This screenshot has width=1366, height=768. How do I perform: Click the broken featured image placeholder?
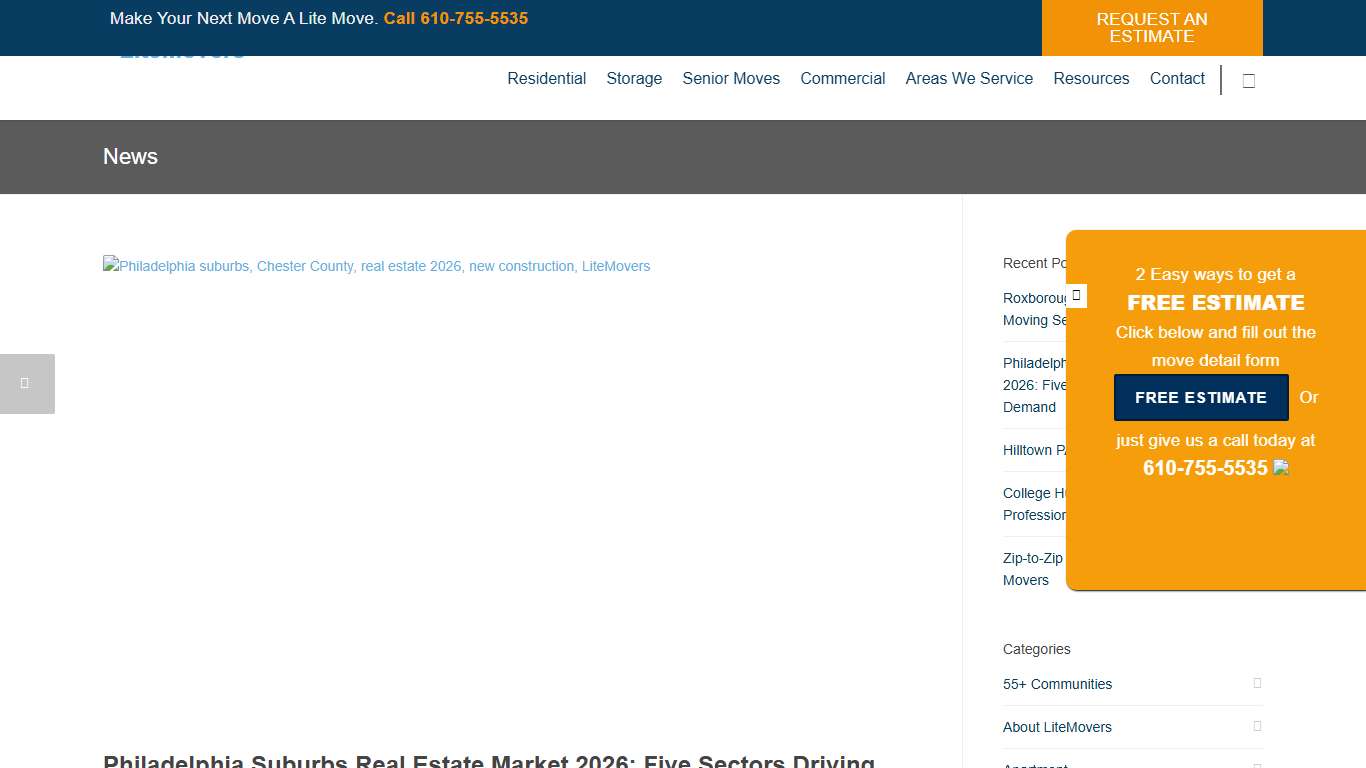376,266
